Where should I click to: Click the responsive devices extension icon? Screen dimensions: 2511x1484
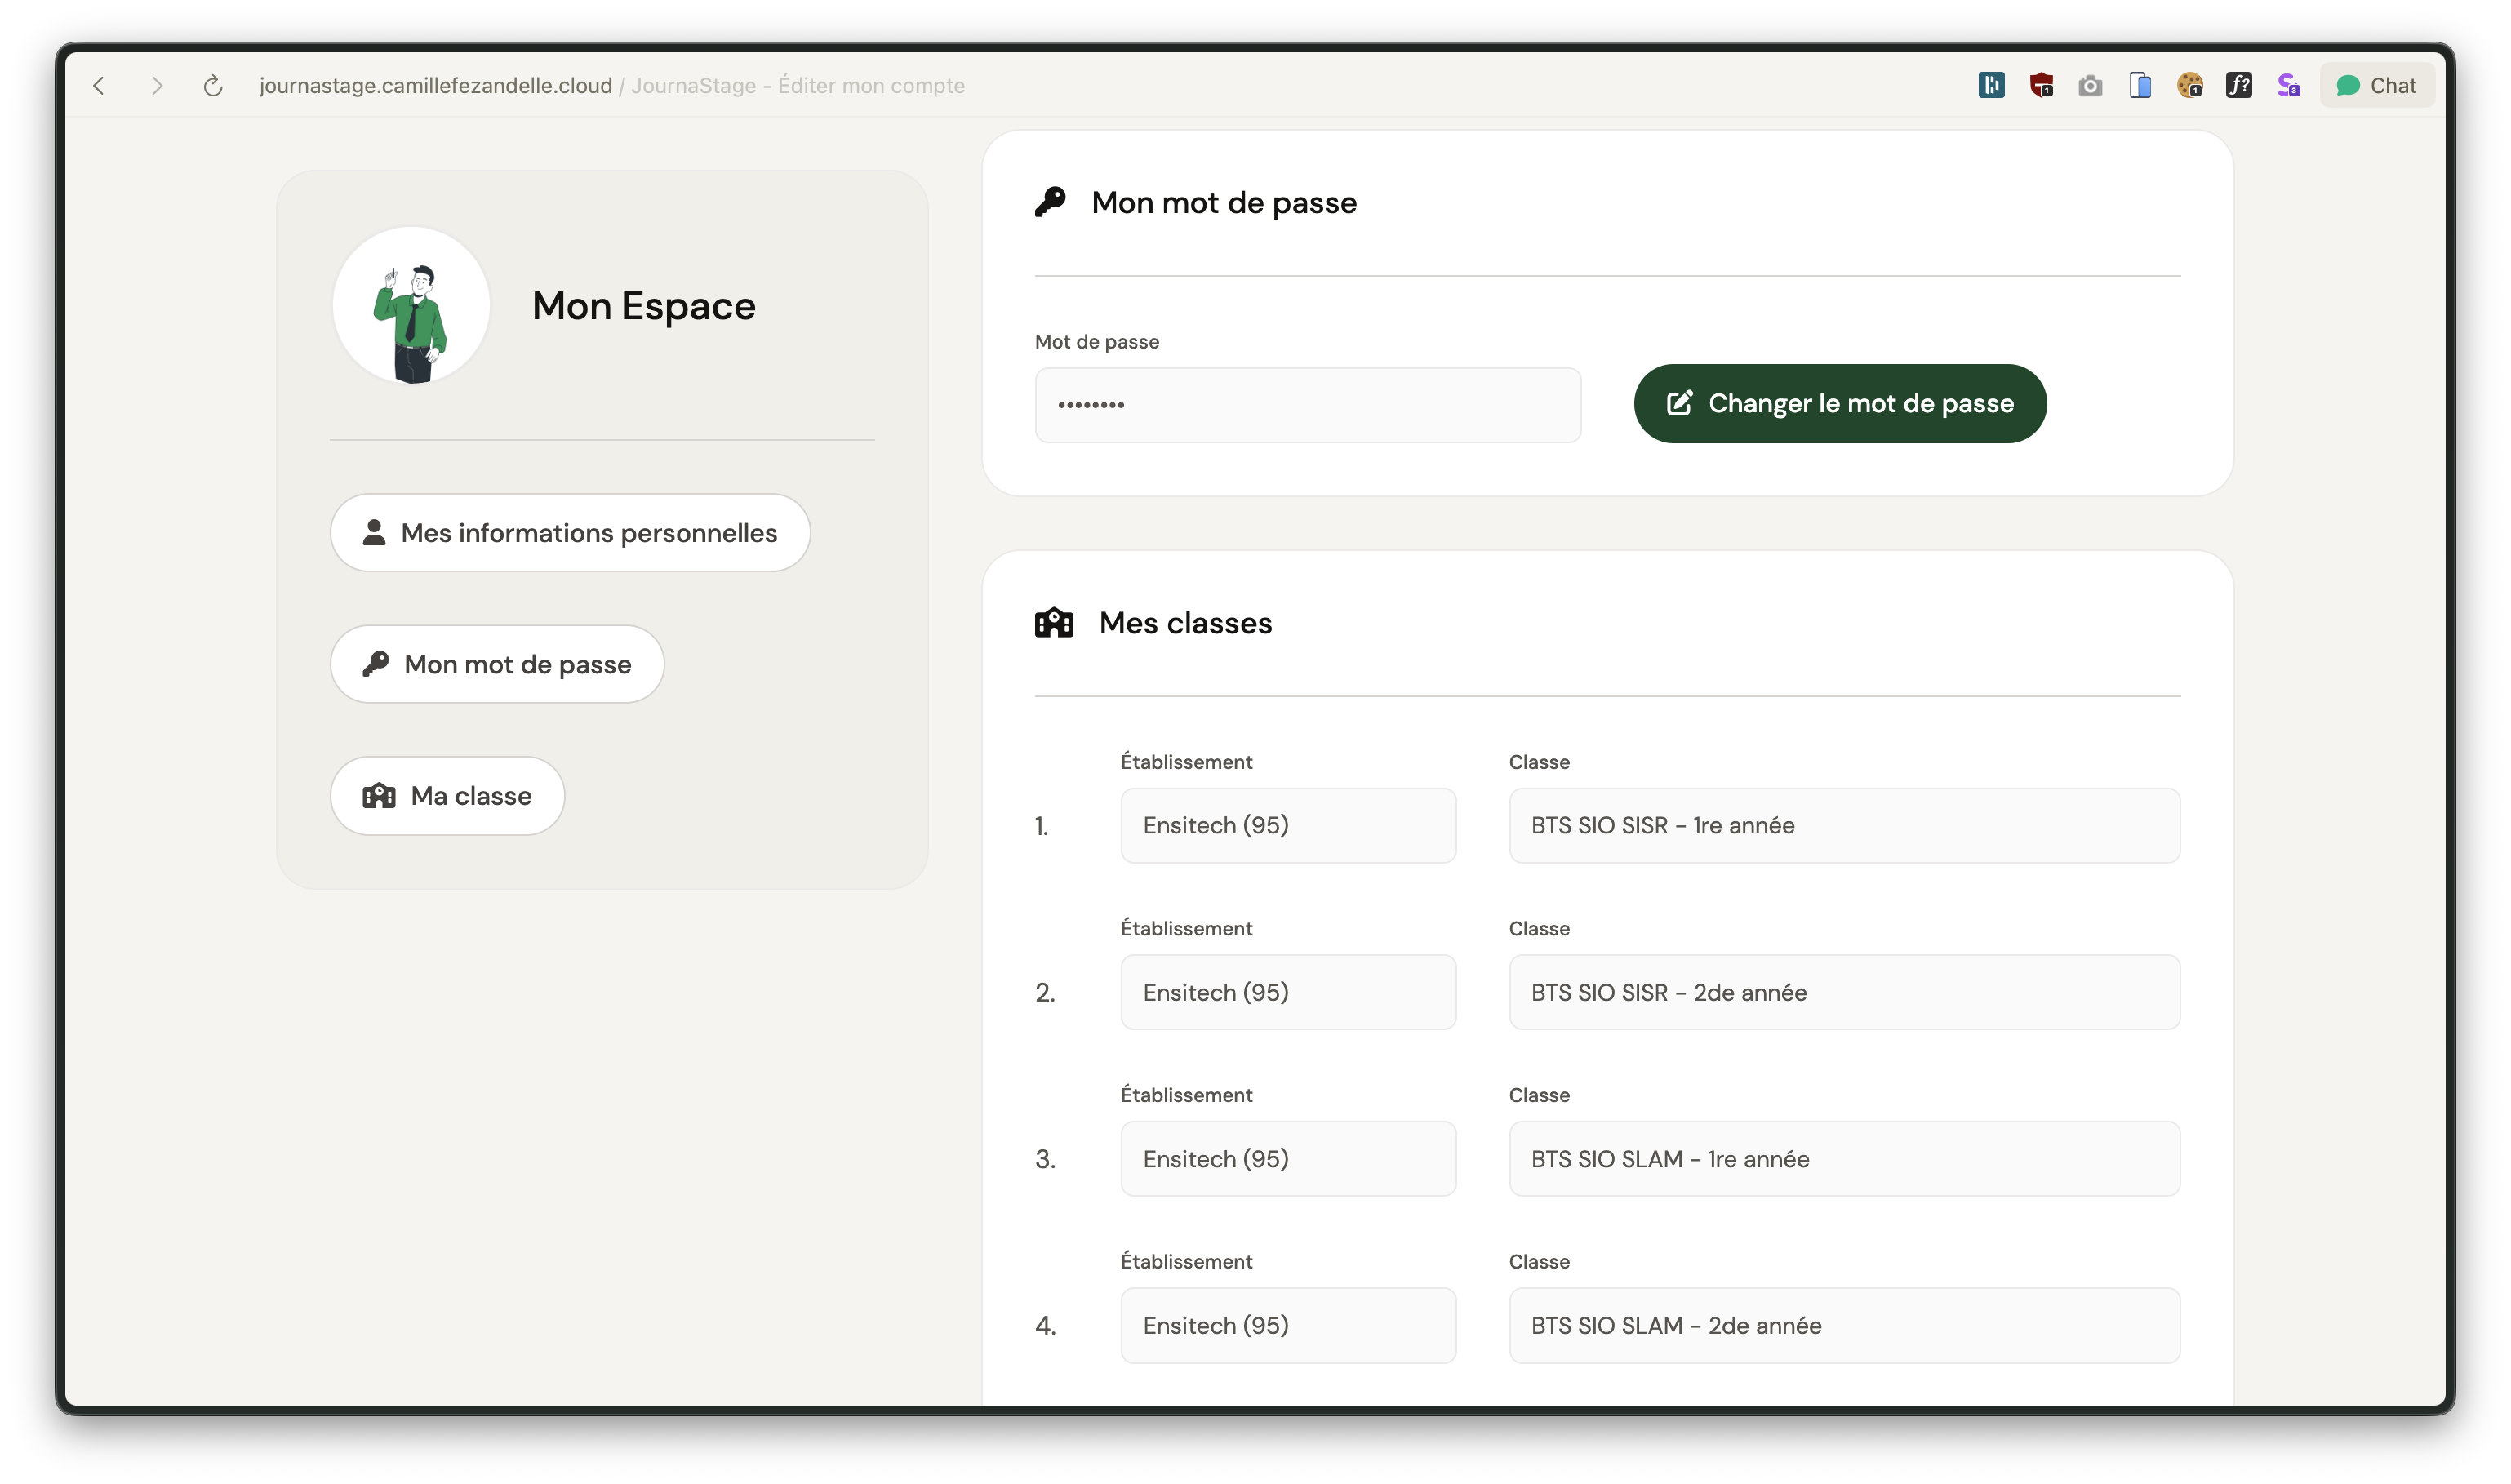tap(2140, 86)
